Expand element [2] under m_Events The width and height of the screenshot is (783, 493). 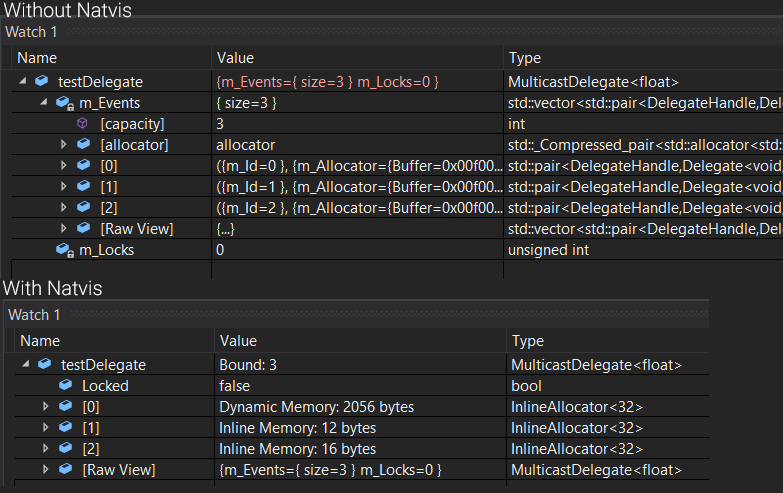[63, 207]
